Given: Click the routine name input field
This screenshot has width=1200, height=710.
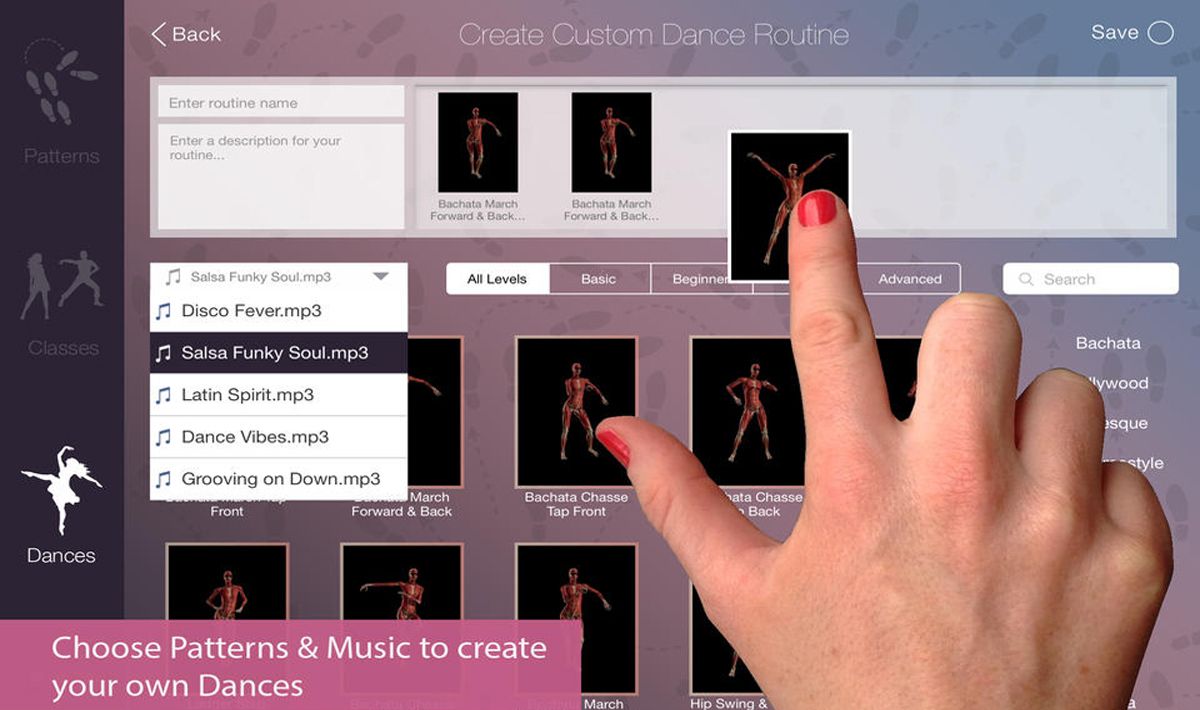Looking at the screenshot, I should [281, 102].
